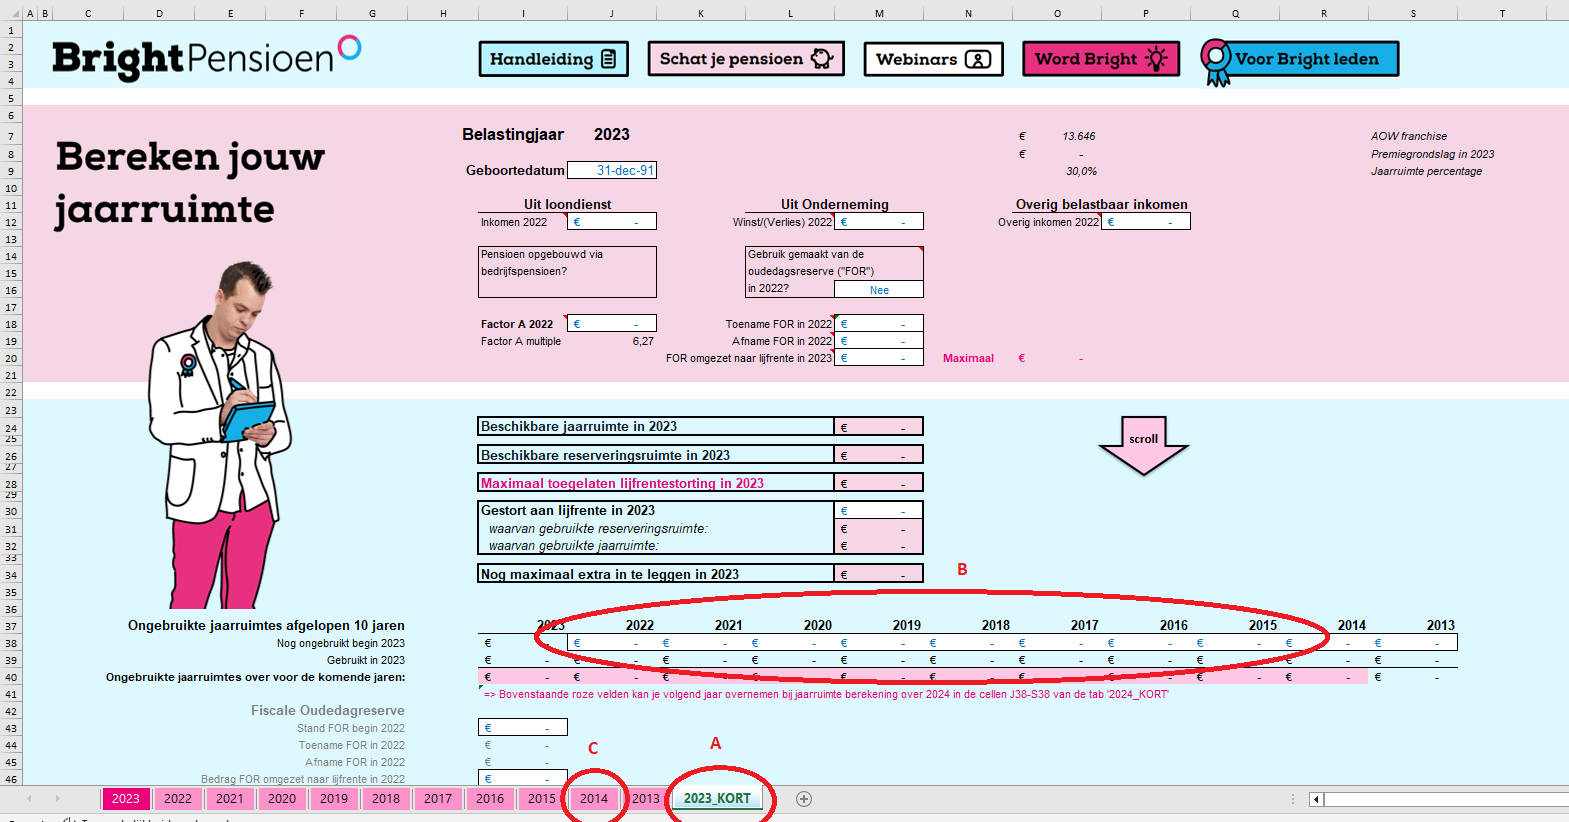Click the Premiegrondslag in 2023 label
Image resolution: width=1569 pixels, height=822 pixels.
(x=1432, y=154)
